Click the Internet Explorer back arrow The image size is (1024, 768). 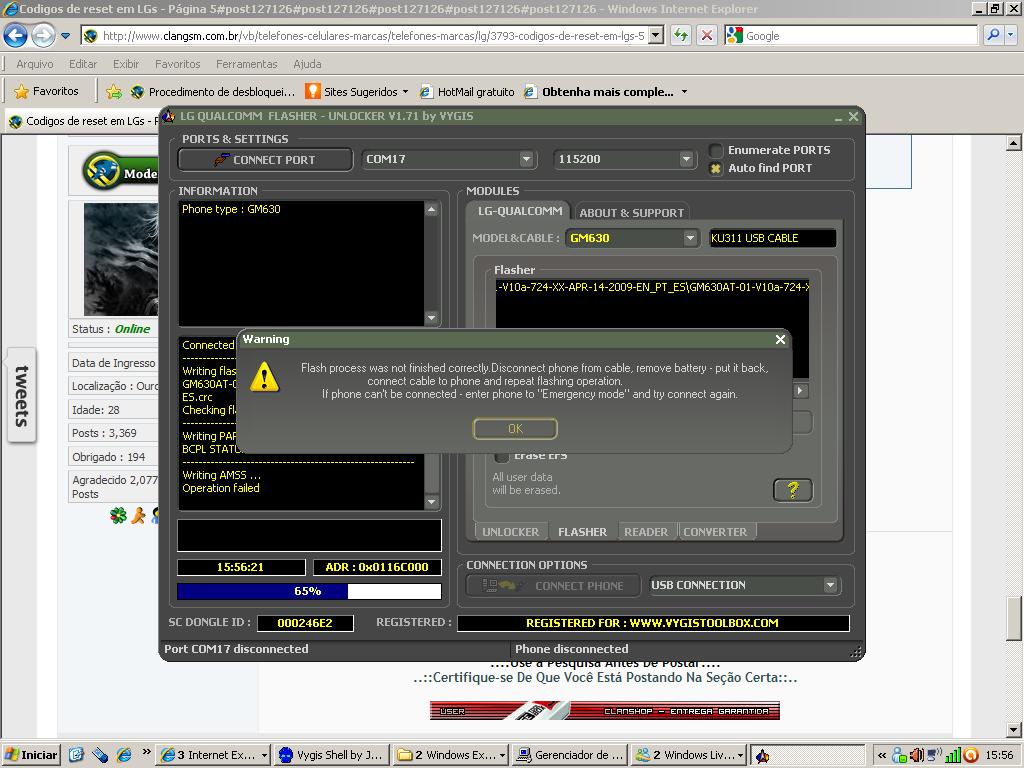(x=15, y=36)
